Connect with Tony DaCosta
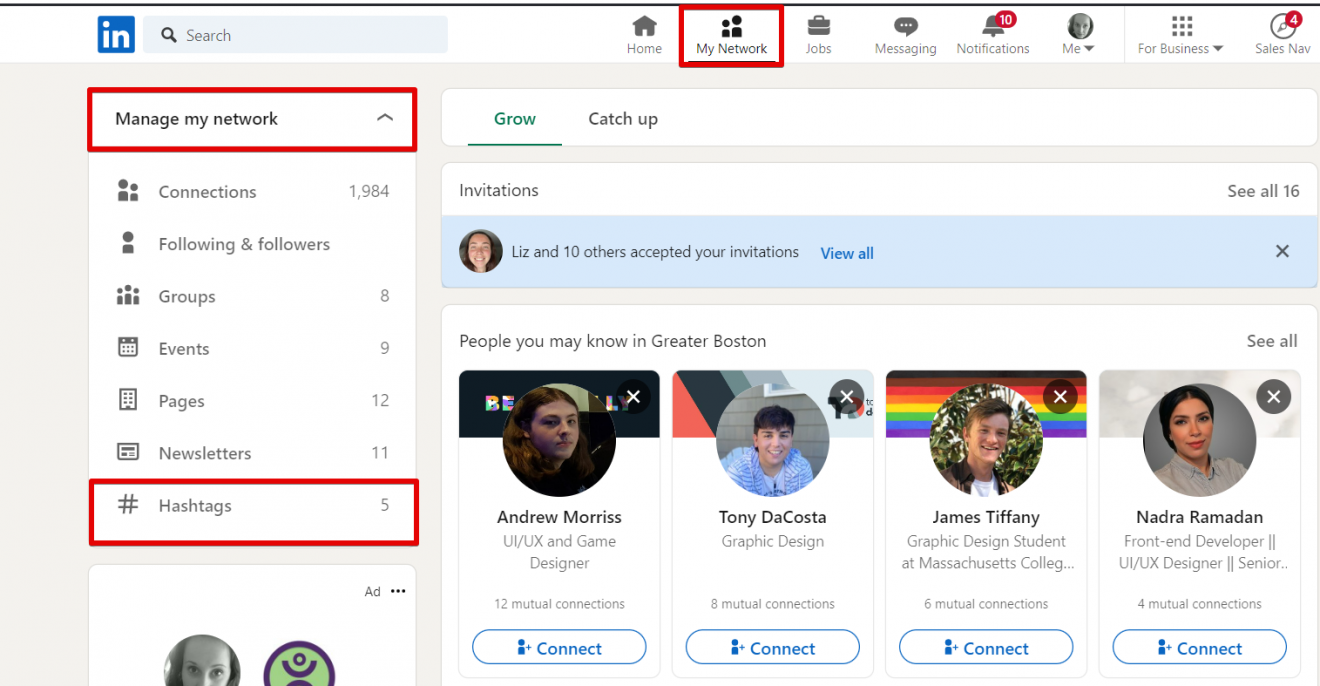This screenshot has width=1320, height=686. (x=772, y=647)
